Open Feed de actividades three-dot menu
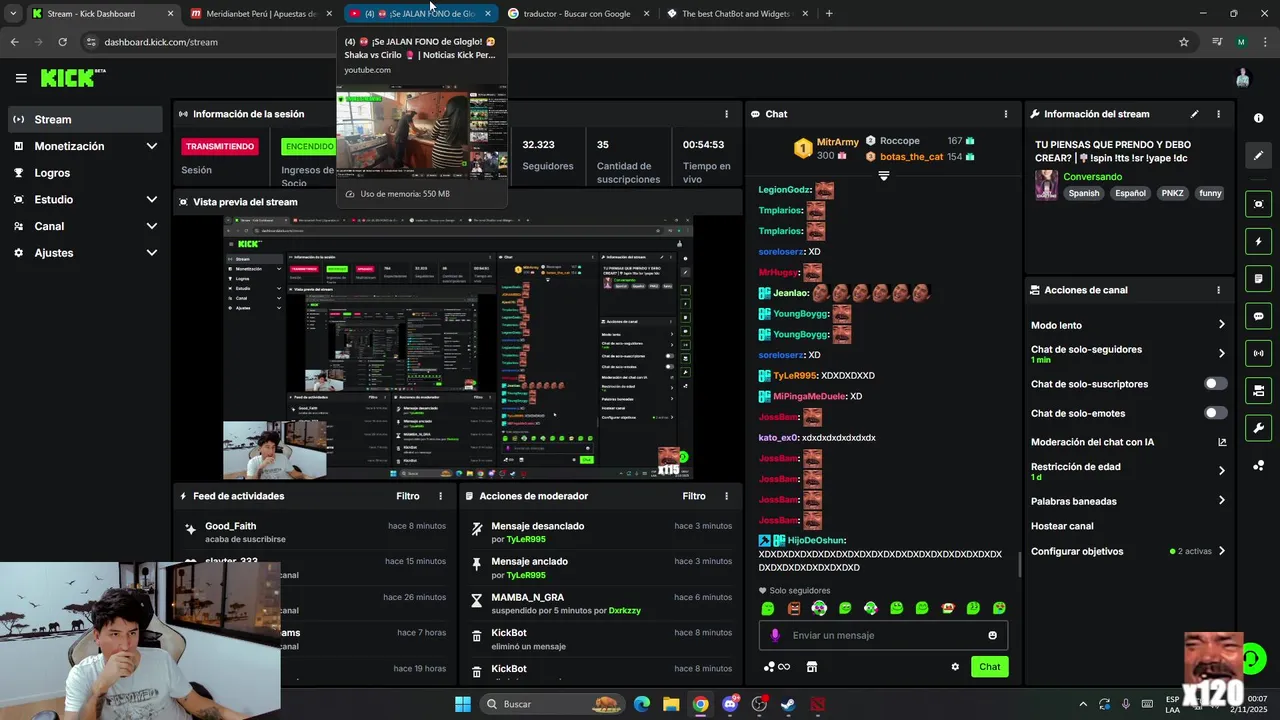 (440, 496)
